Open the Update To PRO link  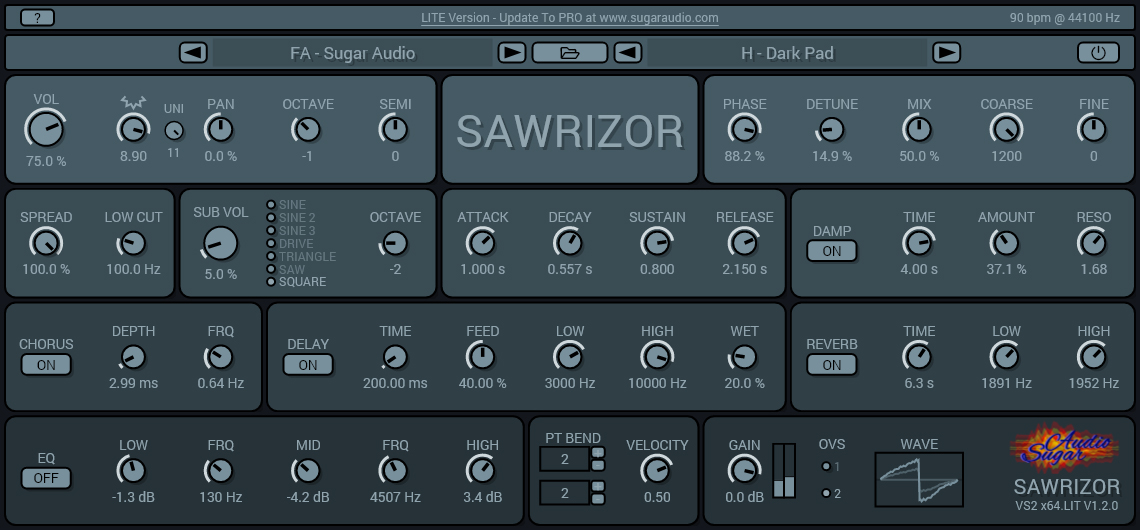(x=569, y=18)
